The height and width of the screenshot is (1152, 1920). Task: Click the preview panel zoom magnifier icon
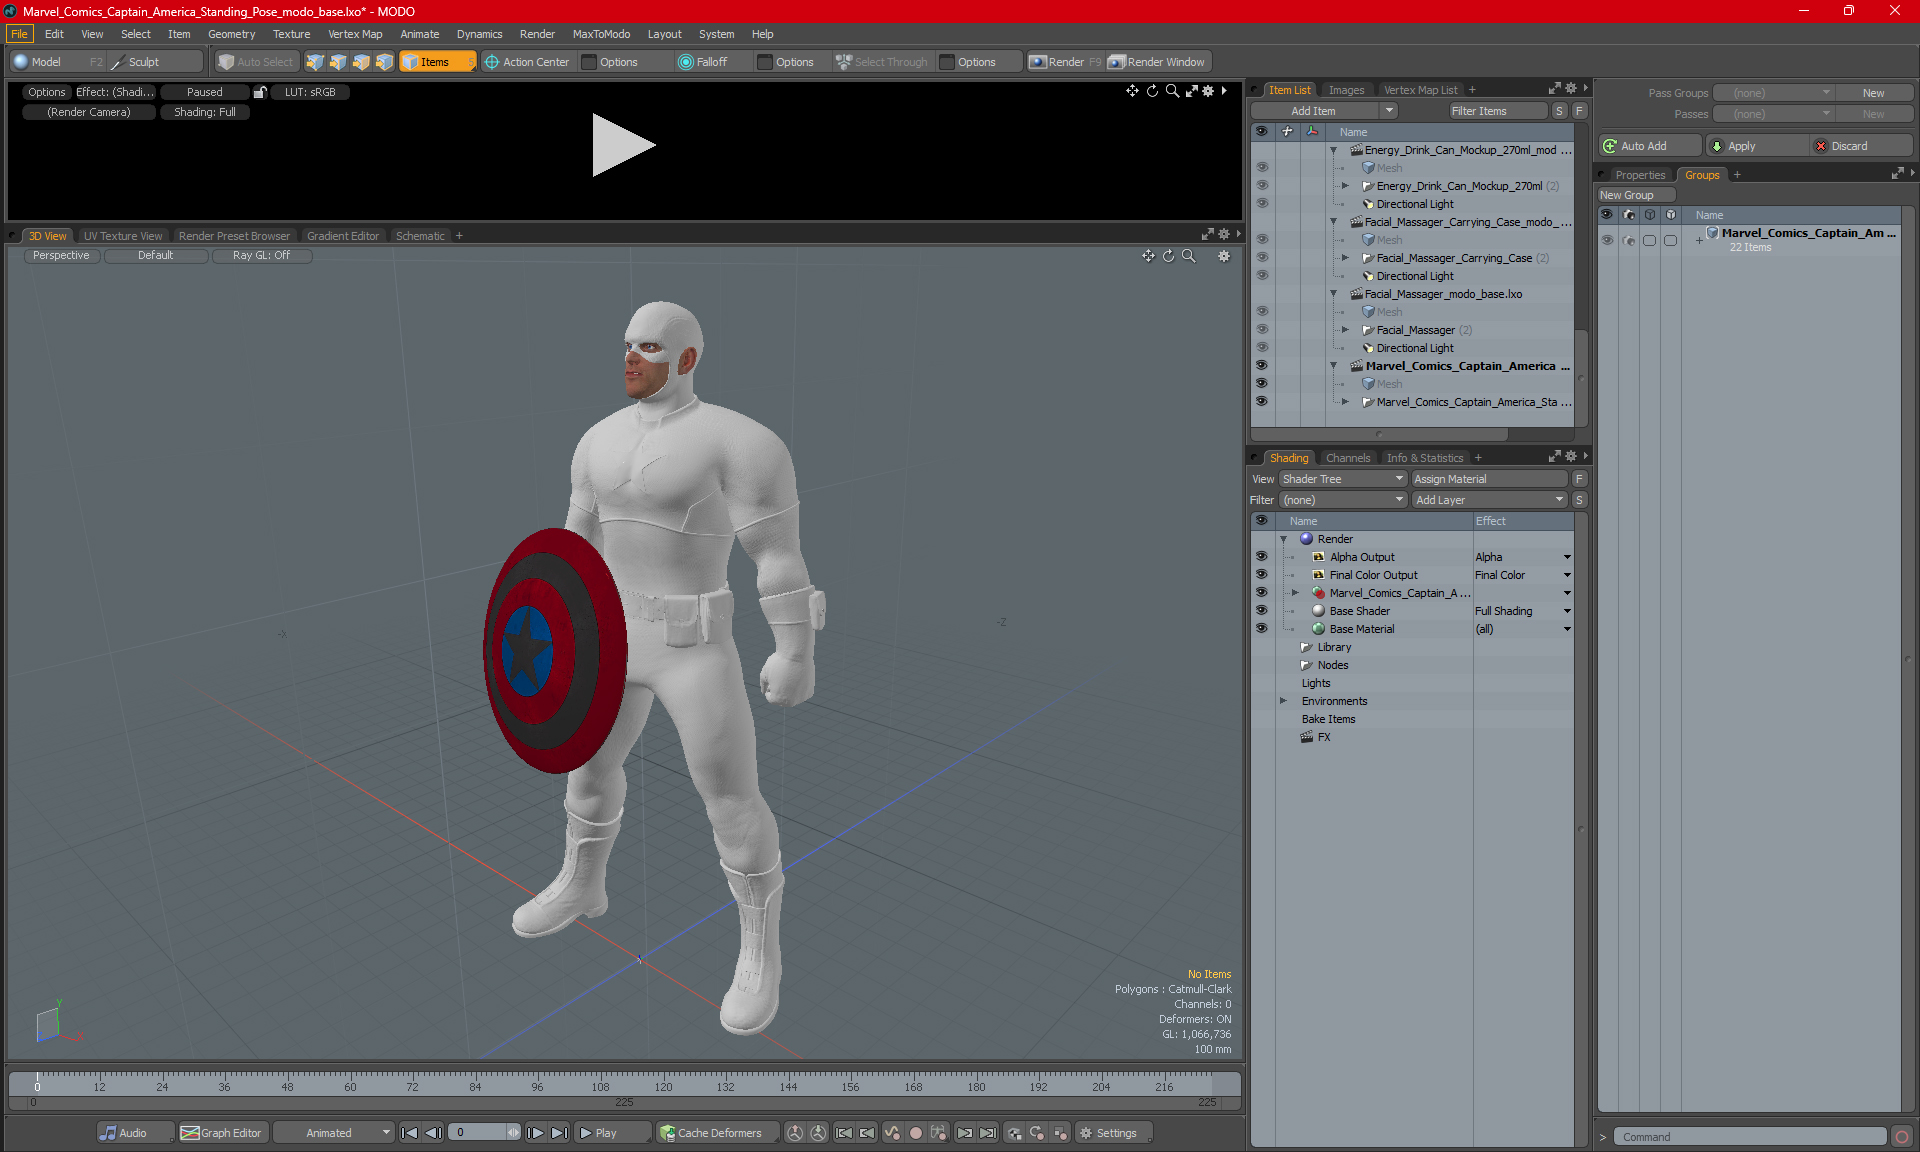tap(1172, 91)
